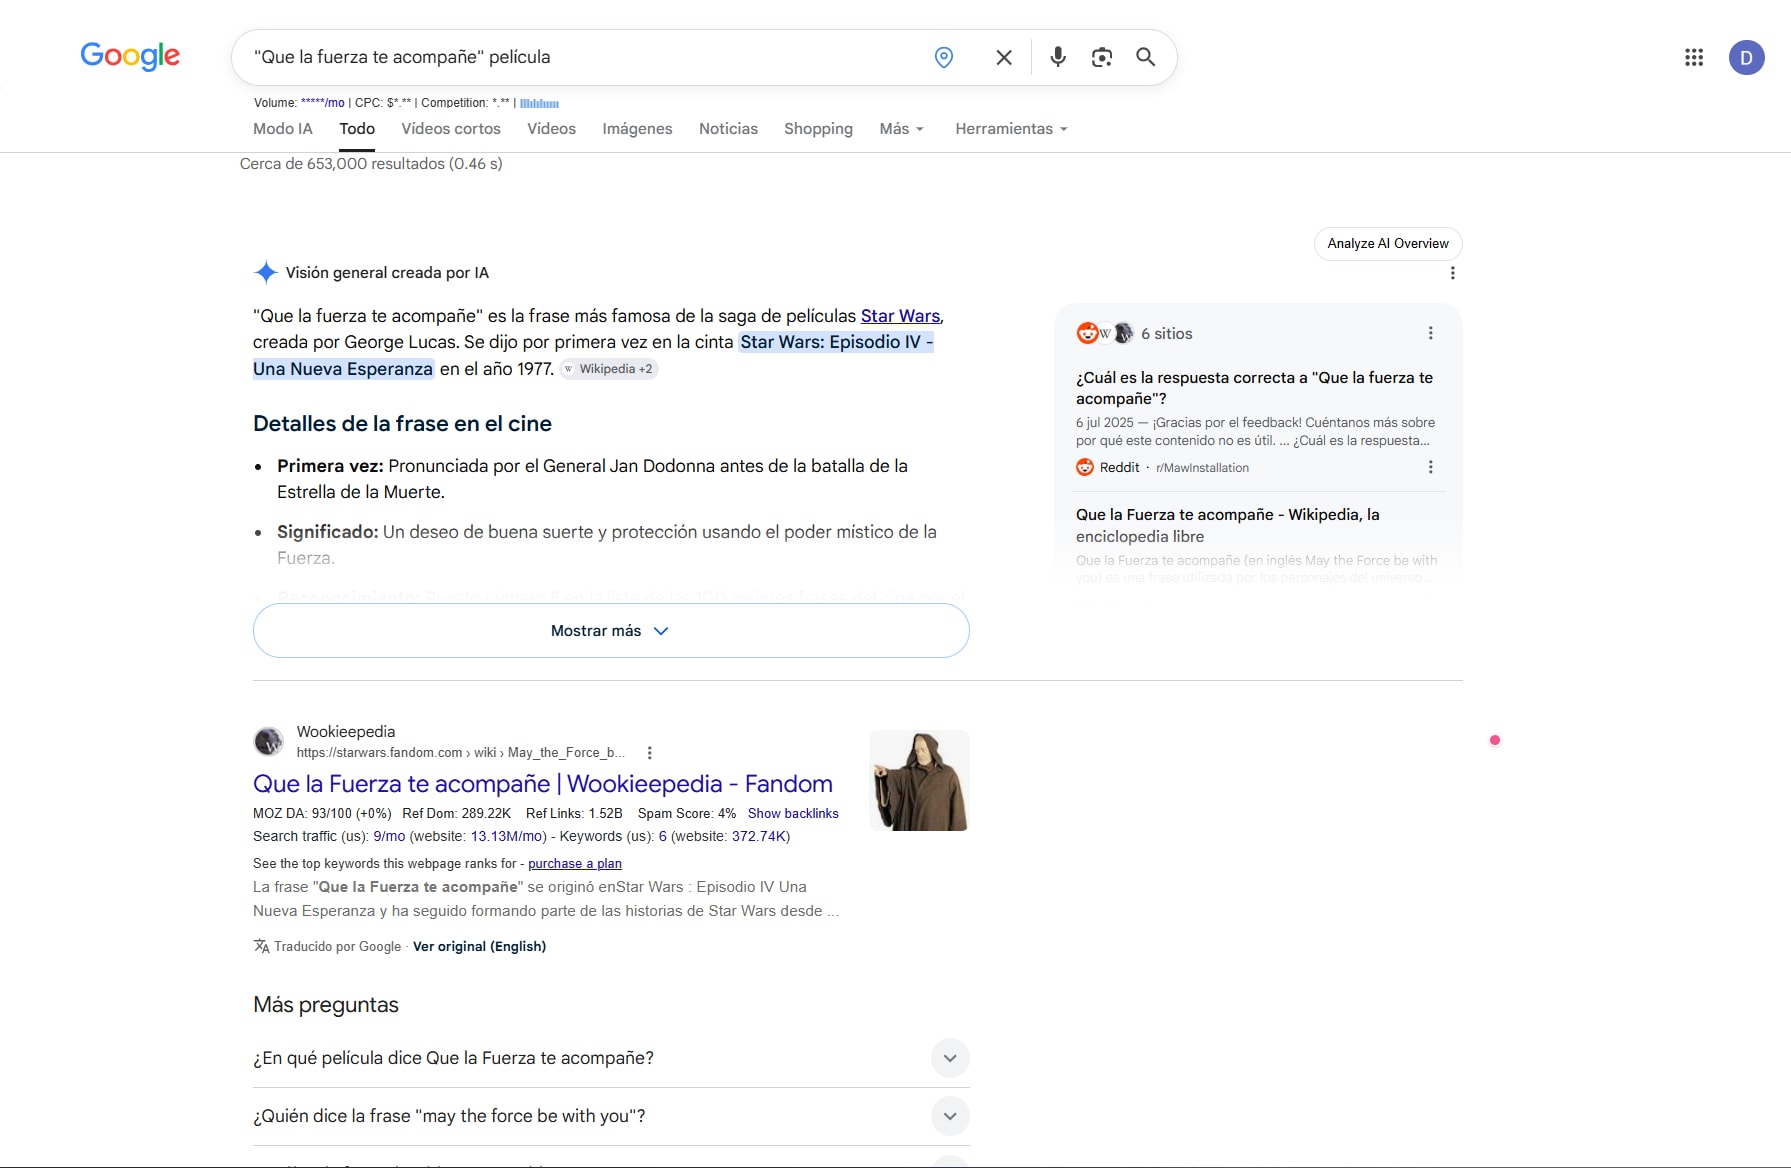1791x1168 pixels.
Task: Open Google Lens image search icon
Action: [x=1102, y=58]
